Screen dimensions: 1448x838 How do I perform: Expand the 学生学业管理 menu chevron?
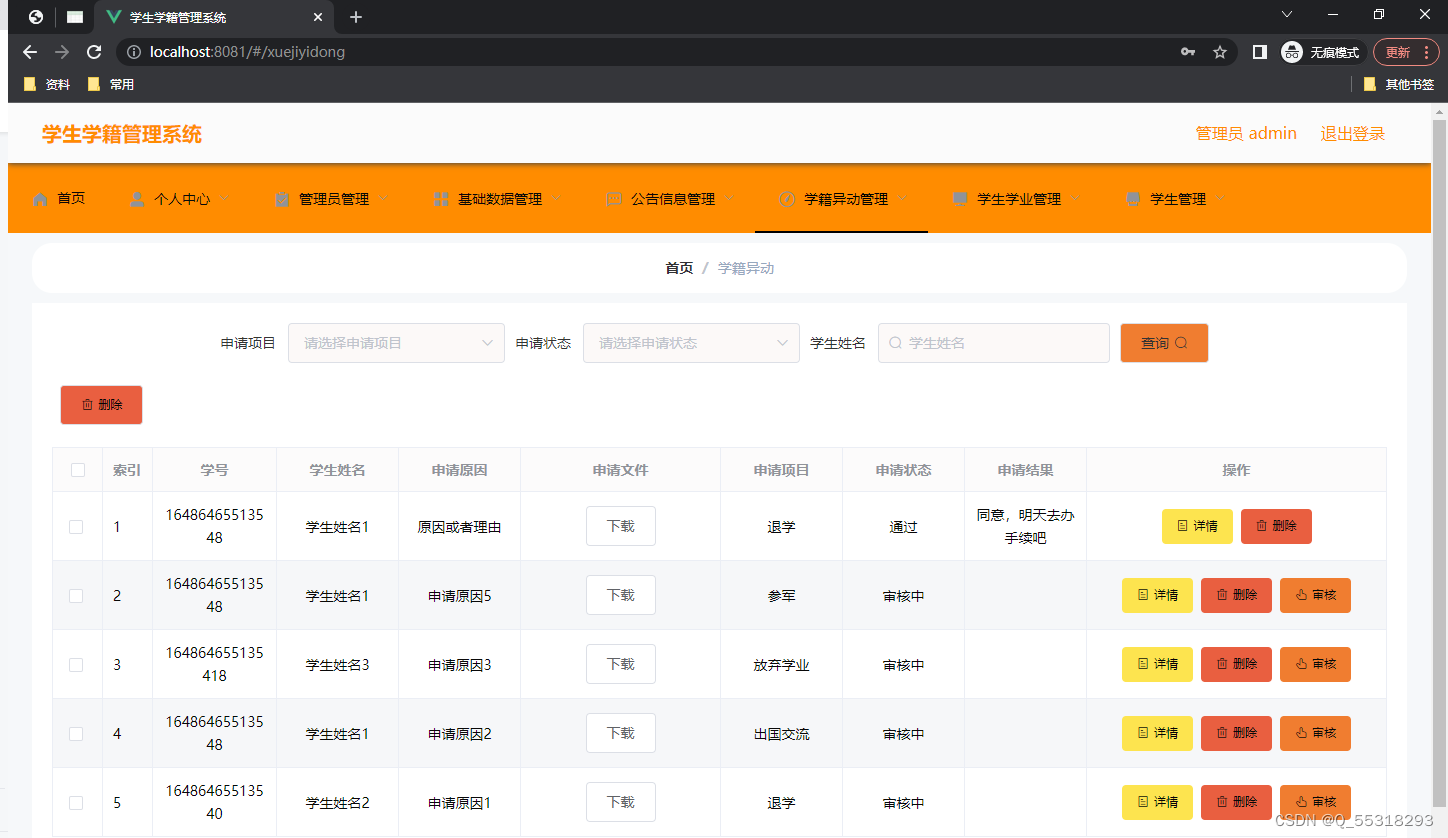tap(1076, 199)
